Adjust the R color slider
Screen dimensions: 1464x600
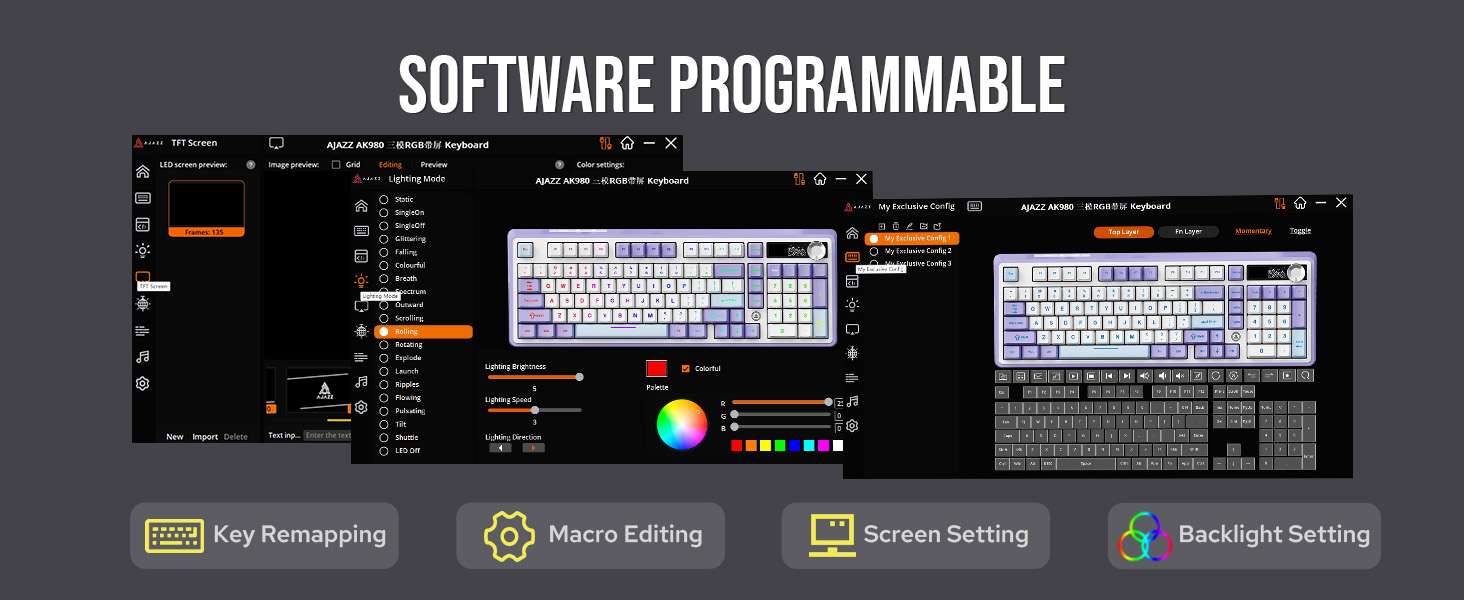[x=782, y=402]
